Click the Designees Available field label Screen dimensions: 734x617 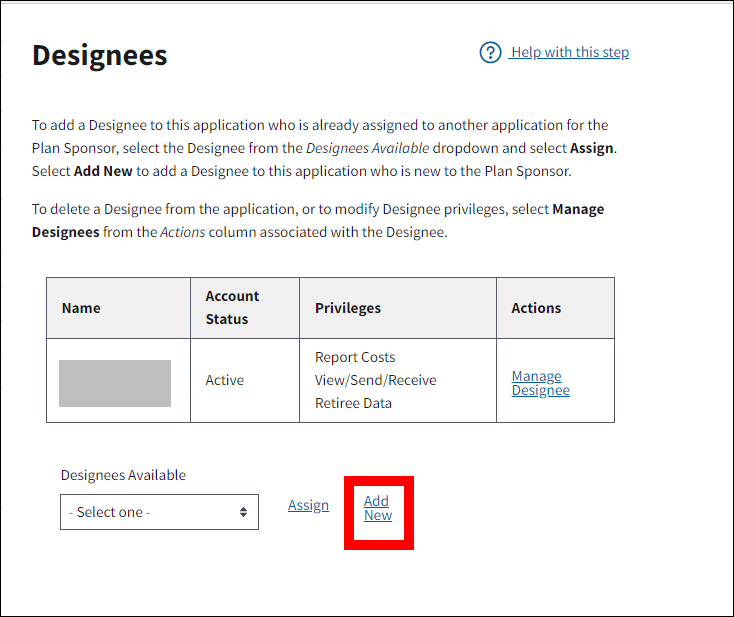[123, 475]
